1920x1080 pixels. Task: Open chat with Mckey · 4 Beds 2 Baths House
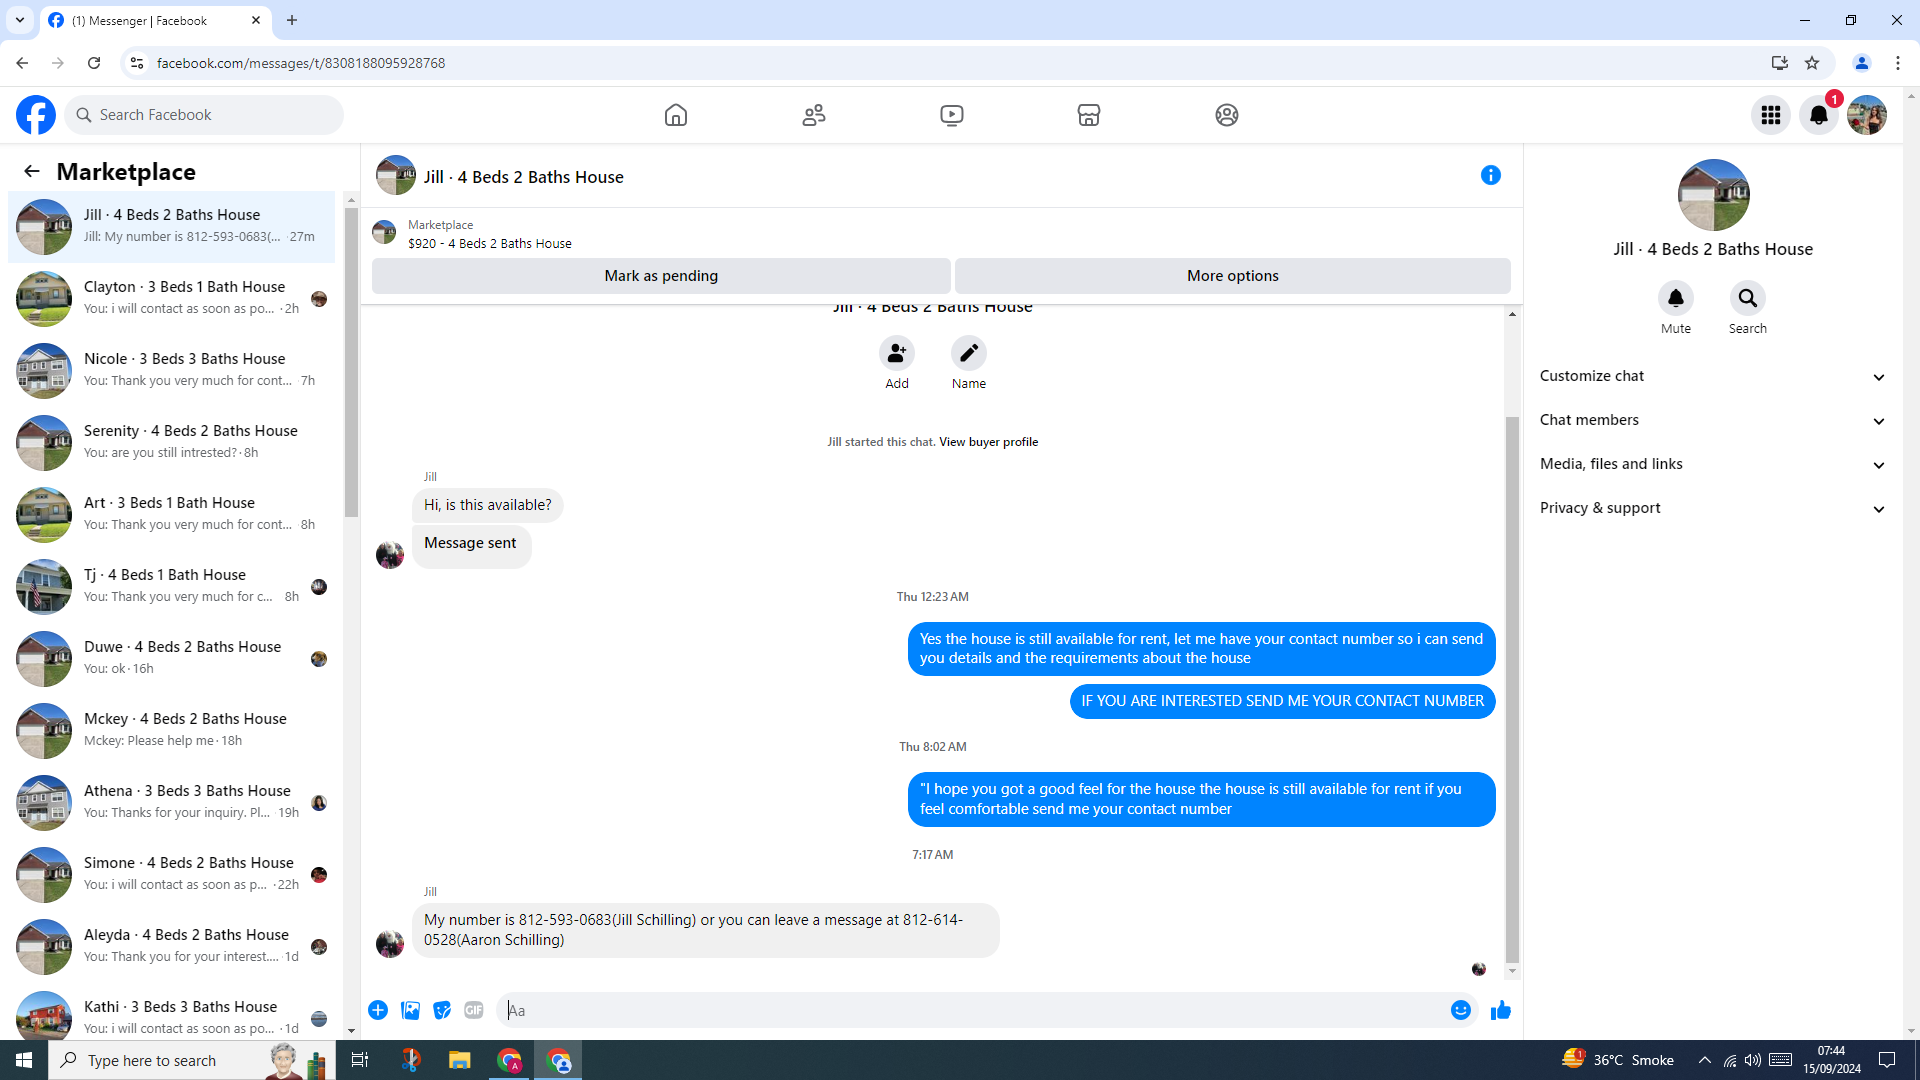172,730
